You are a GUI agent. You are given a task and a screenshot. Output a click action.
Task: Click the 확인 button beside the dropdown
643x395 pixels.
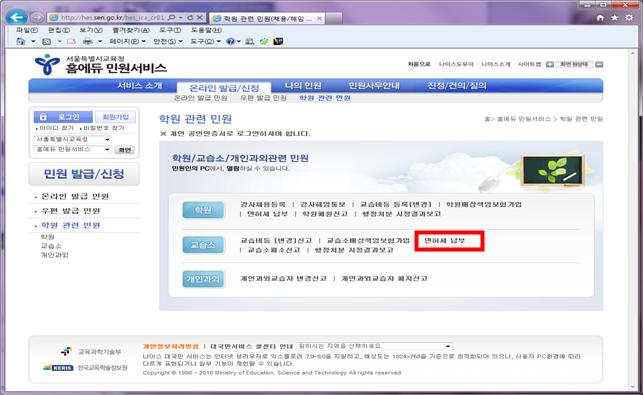[x=124, y=150]
